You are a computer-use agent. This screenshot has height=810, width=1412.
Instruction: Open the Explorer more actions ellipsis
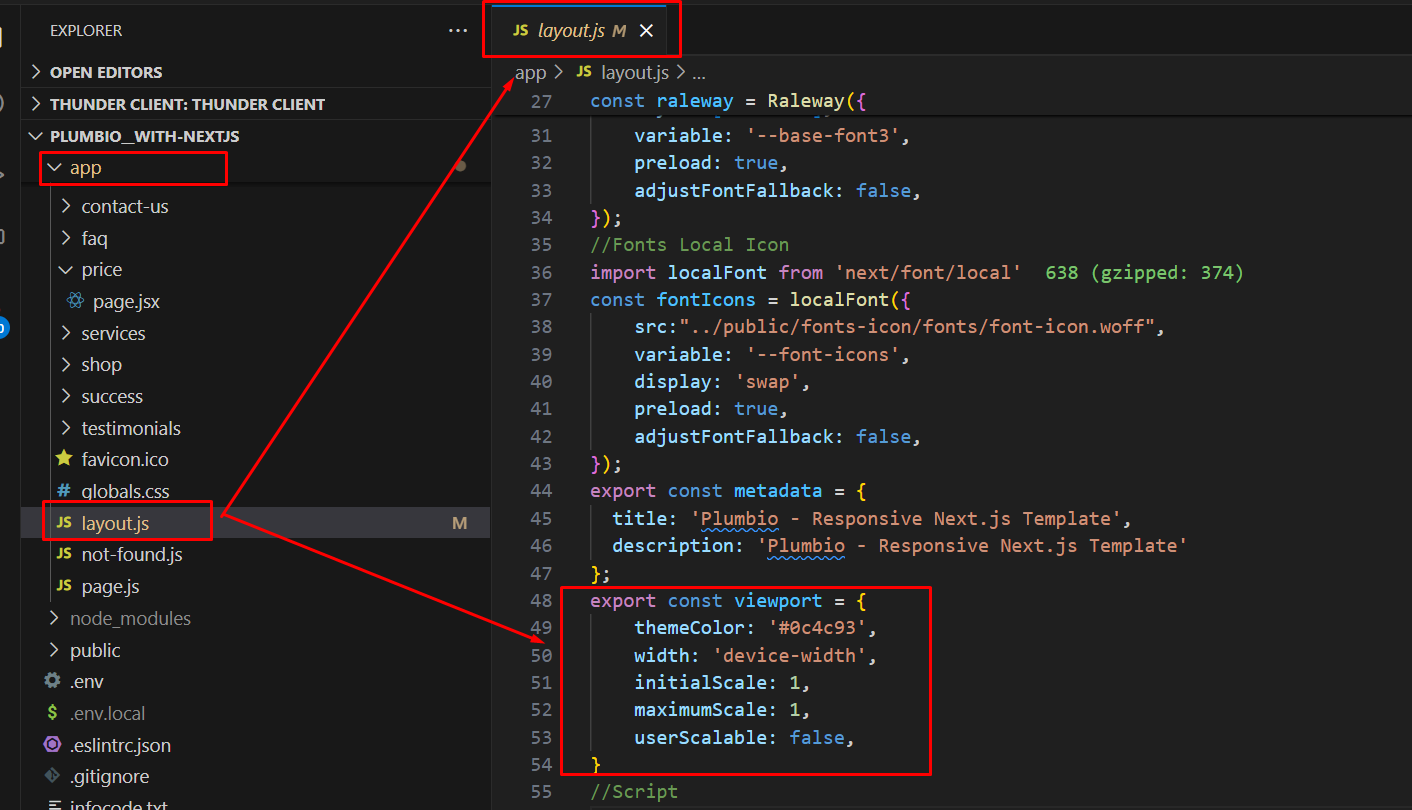pos(458,31)
